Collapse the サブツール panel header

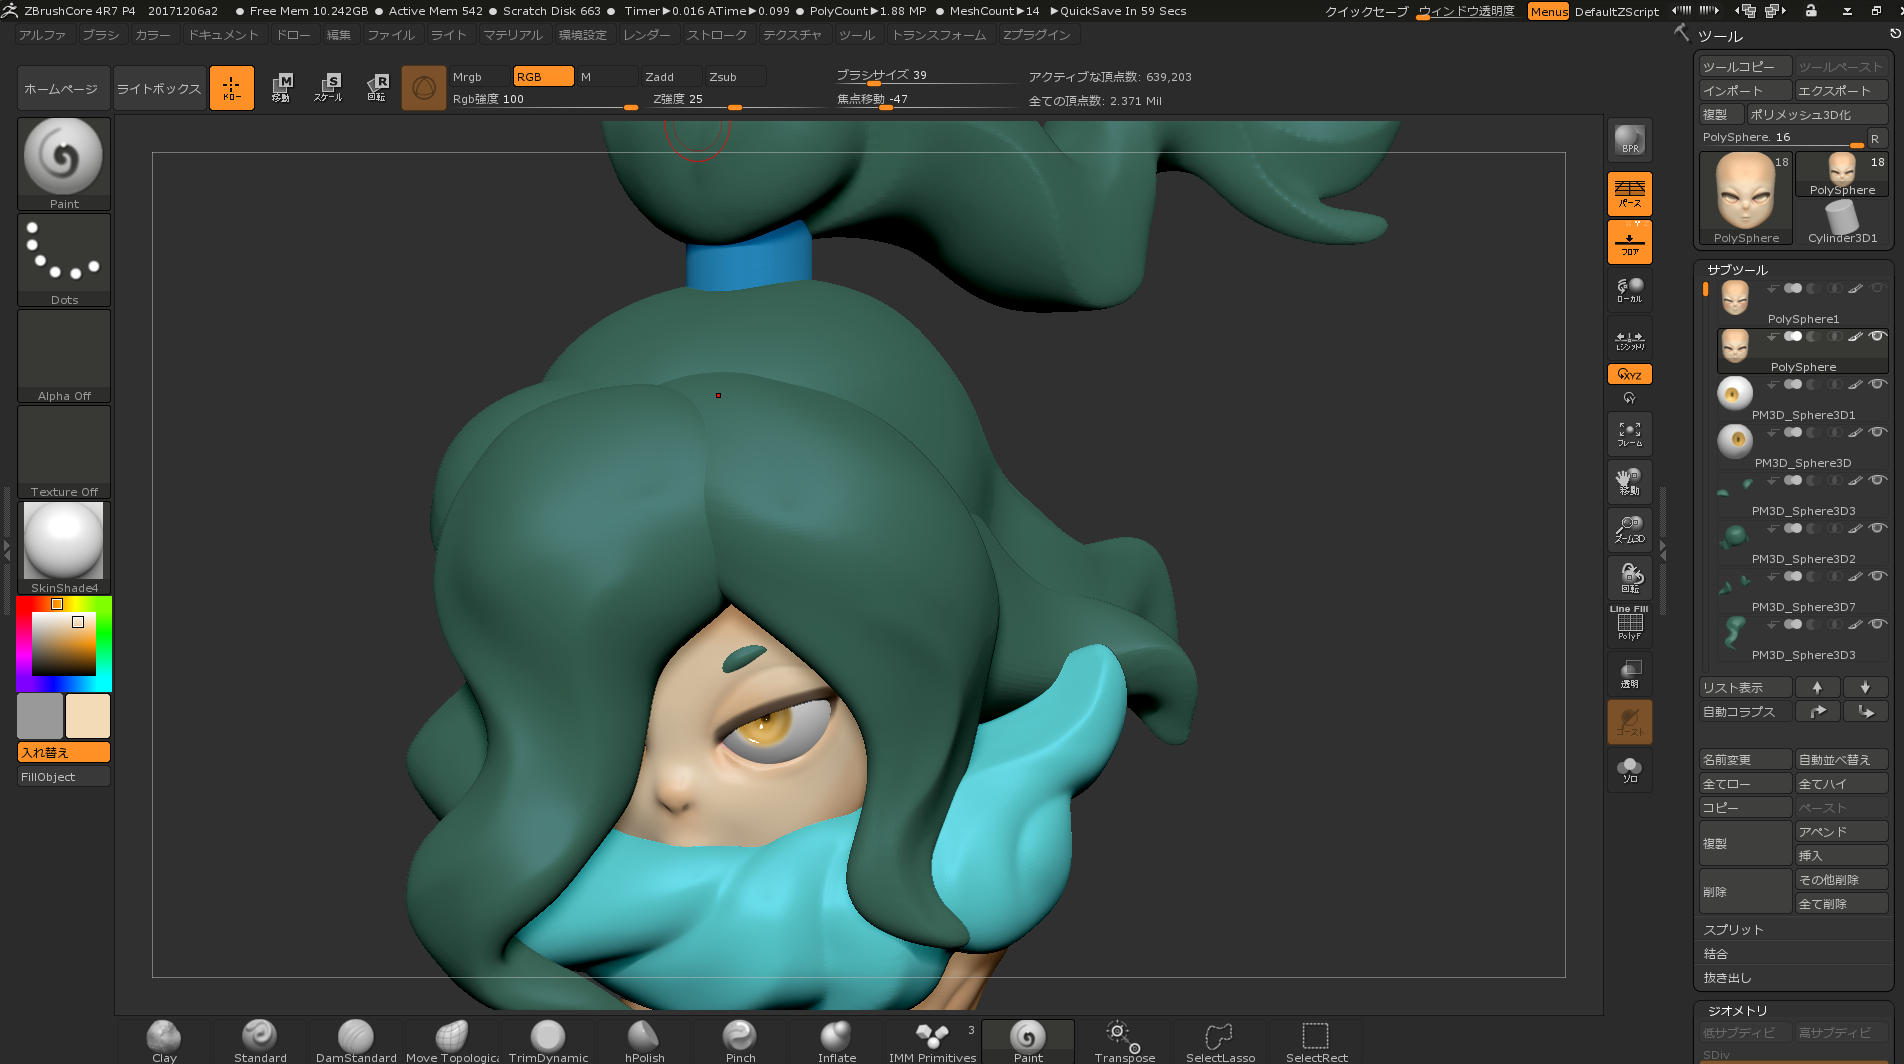point(1737,270)
